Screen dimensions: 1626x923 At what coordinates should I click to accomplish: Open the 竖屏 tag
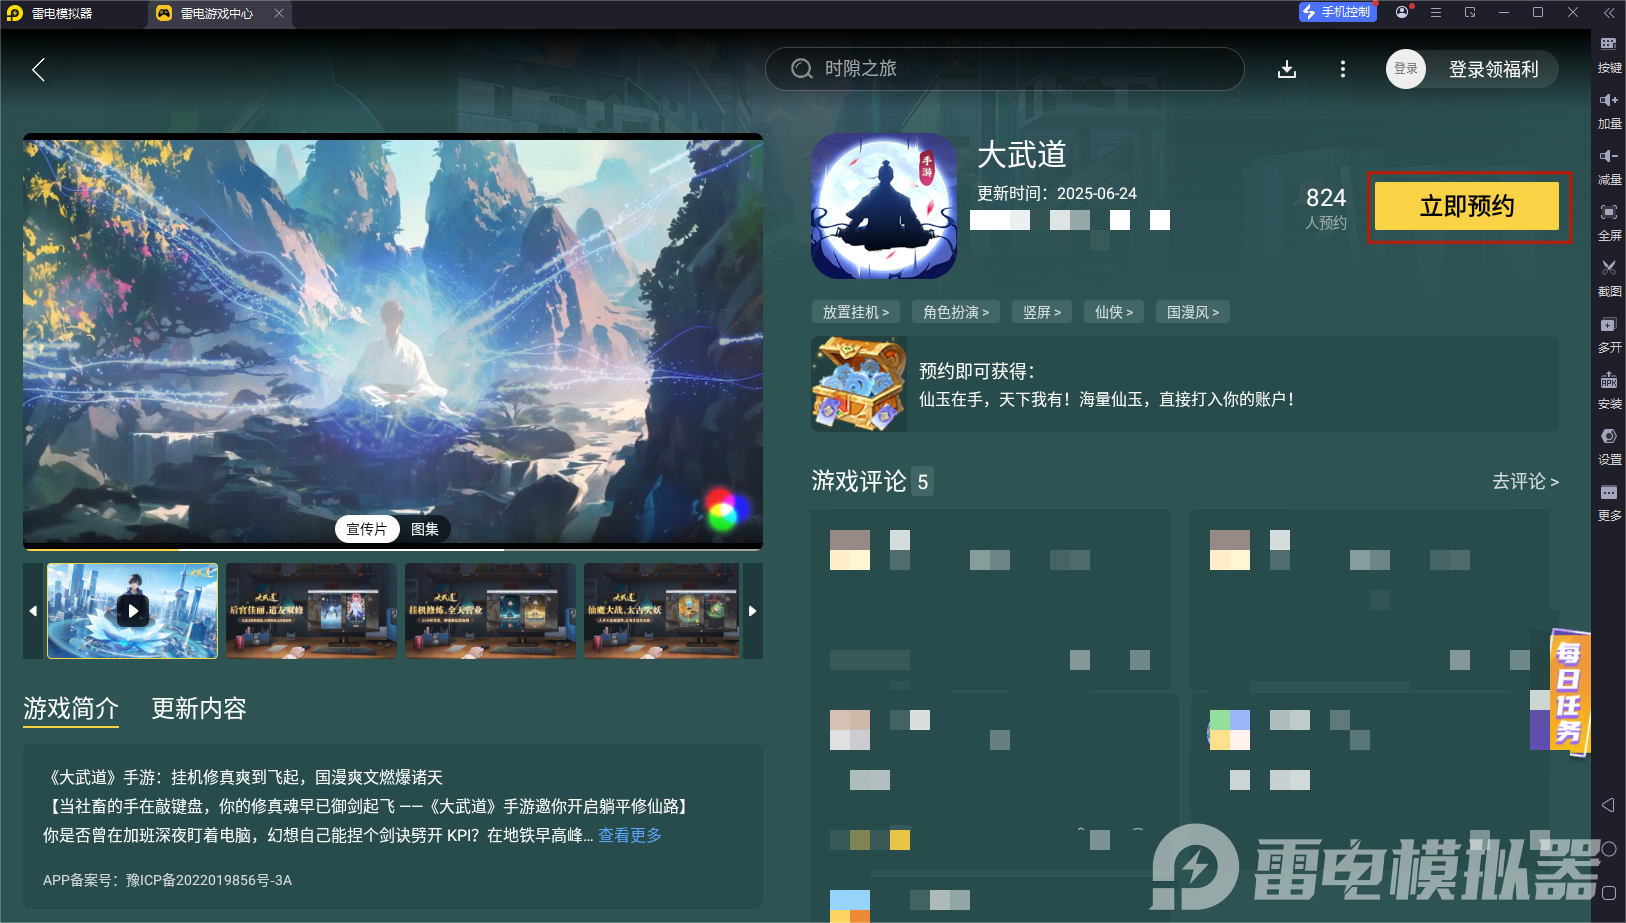coord(1042,312)
